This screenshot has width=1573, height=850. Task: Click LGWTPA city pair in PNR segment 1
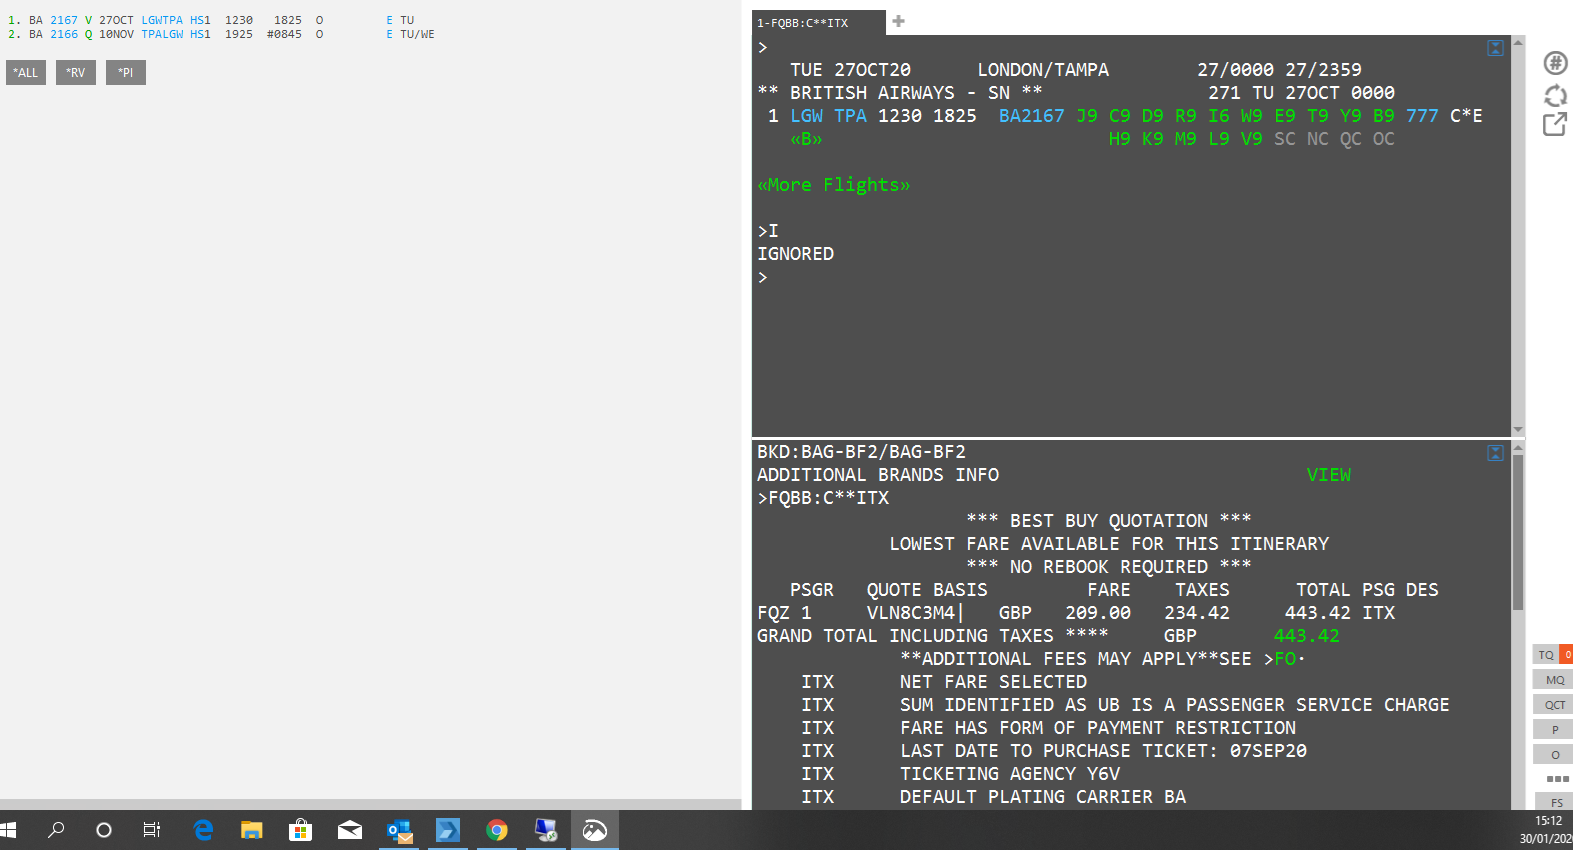pyautogui.click(x=162, y=20)
